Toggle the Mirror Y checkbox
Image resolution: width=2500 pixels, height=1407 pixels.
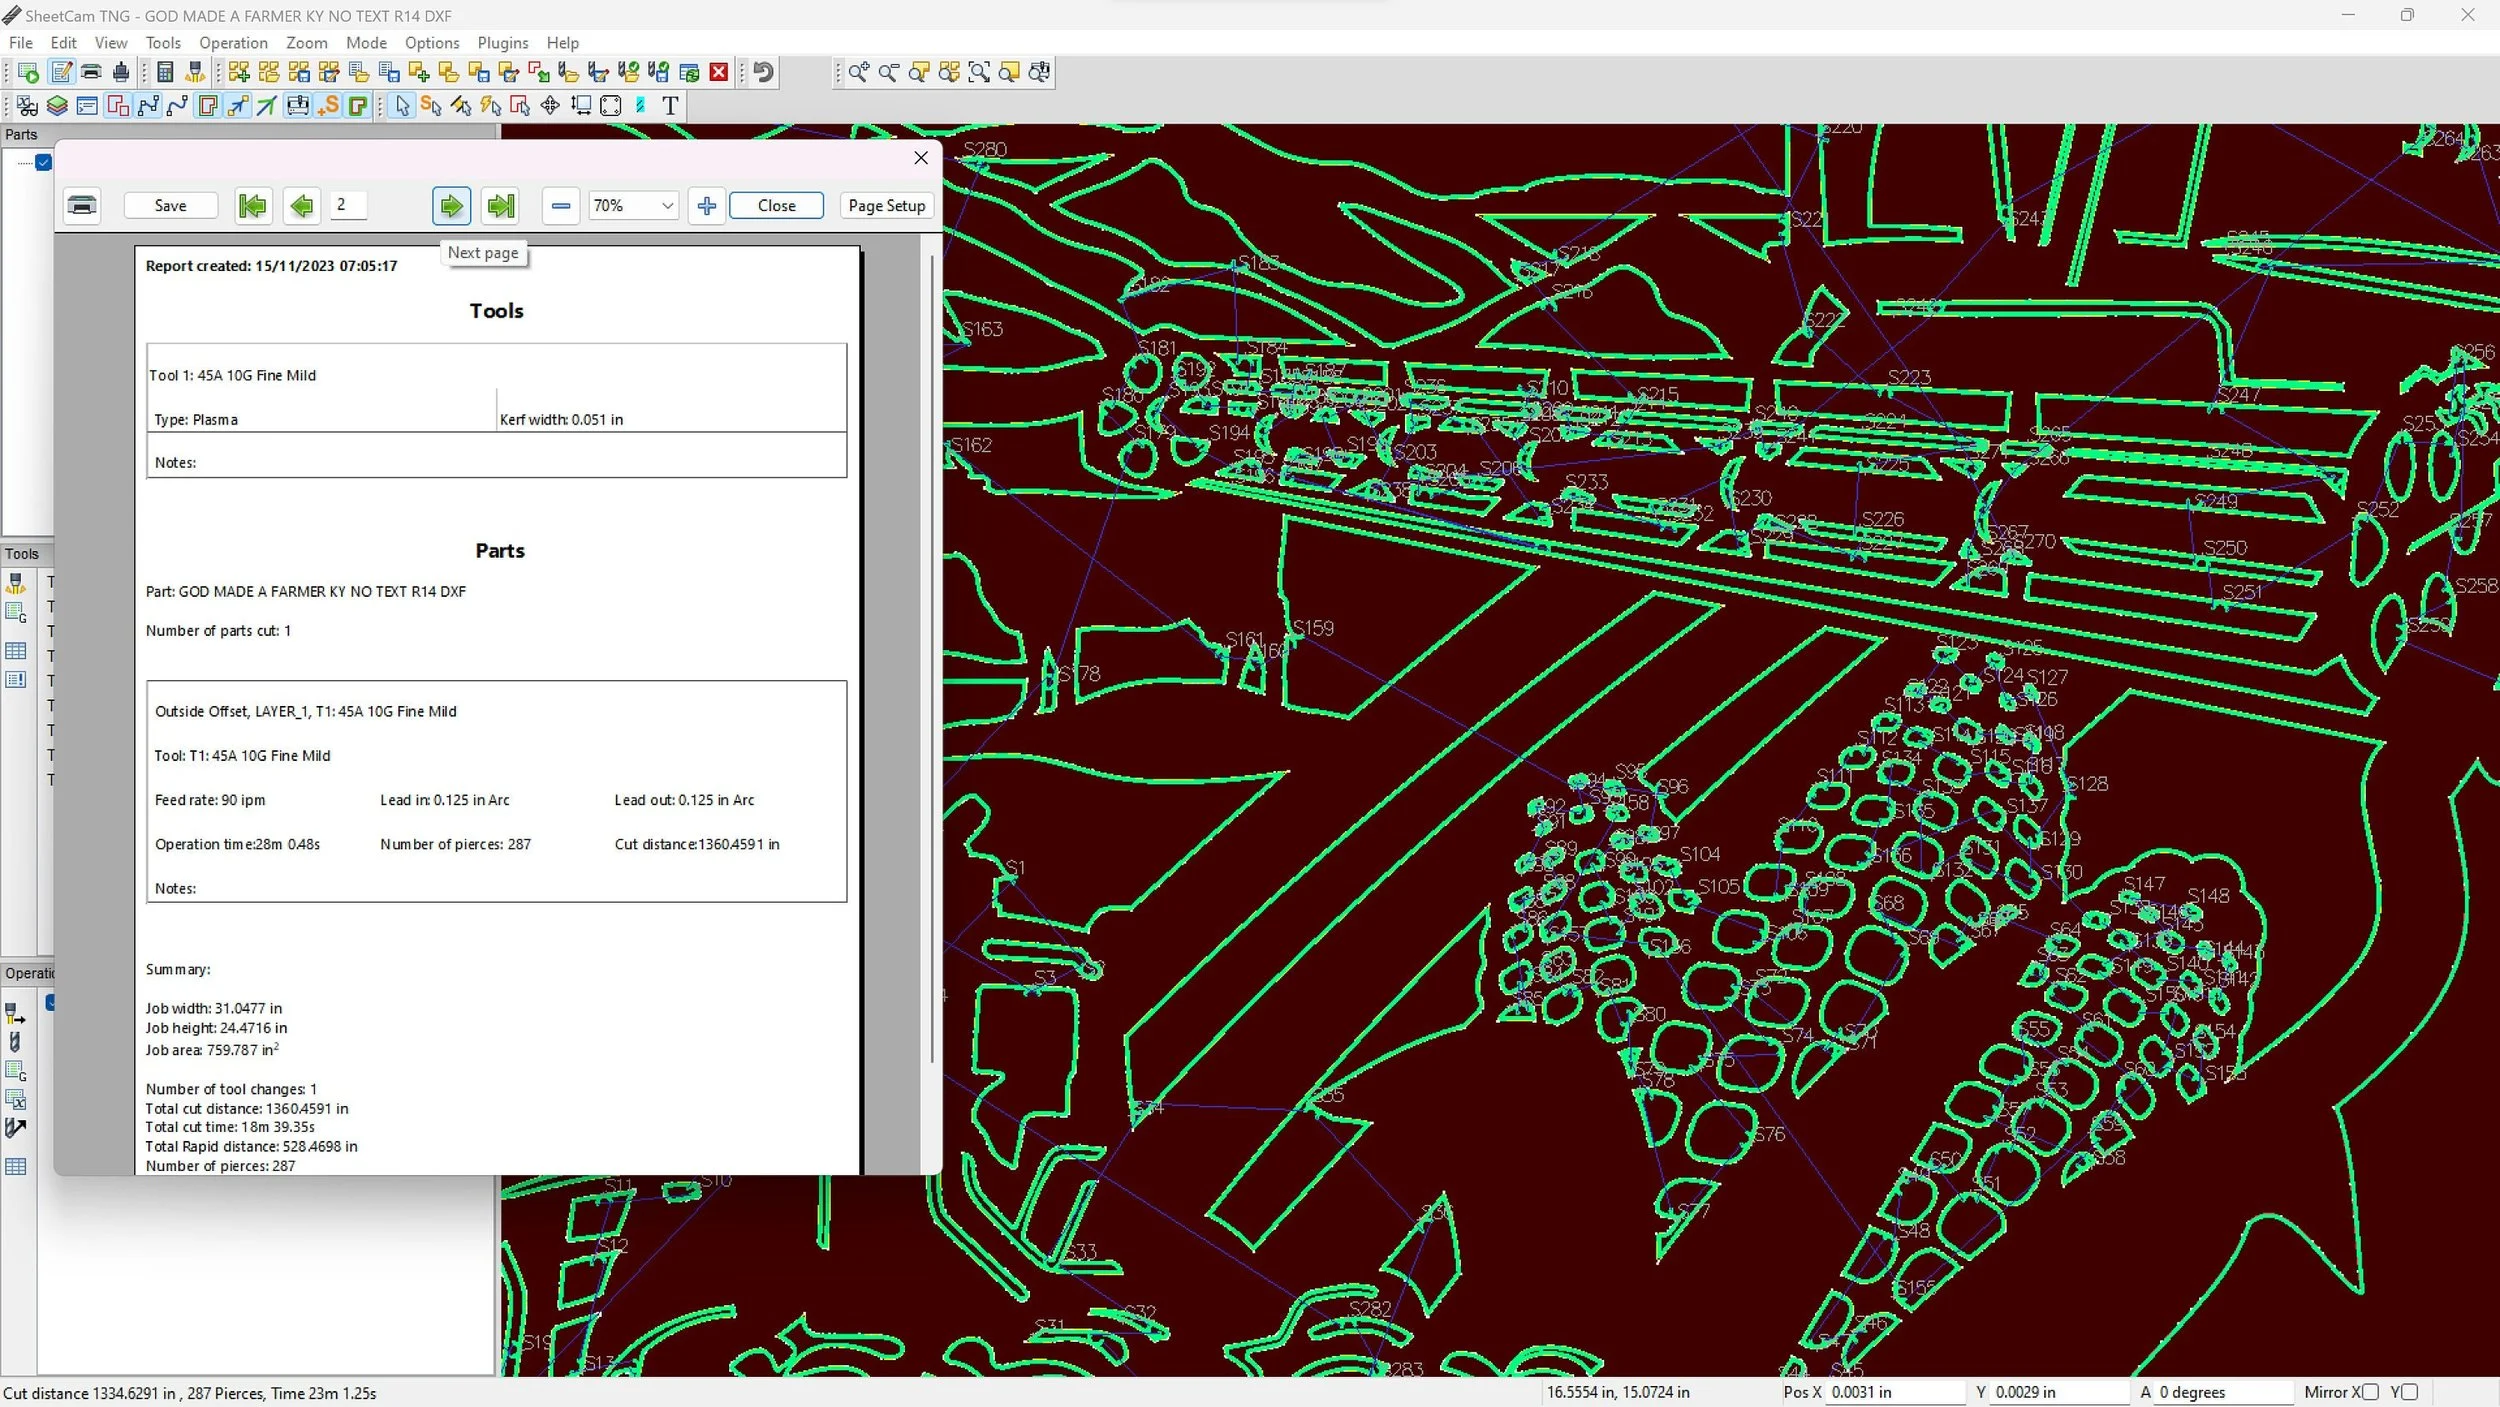[2410, 1392]
